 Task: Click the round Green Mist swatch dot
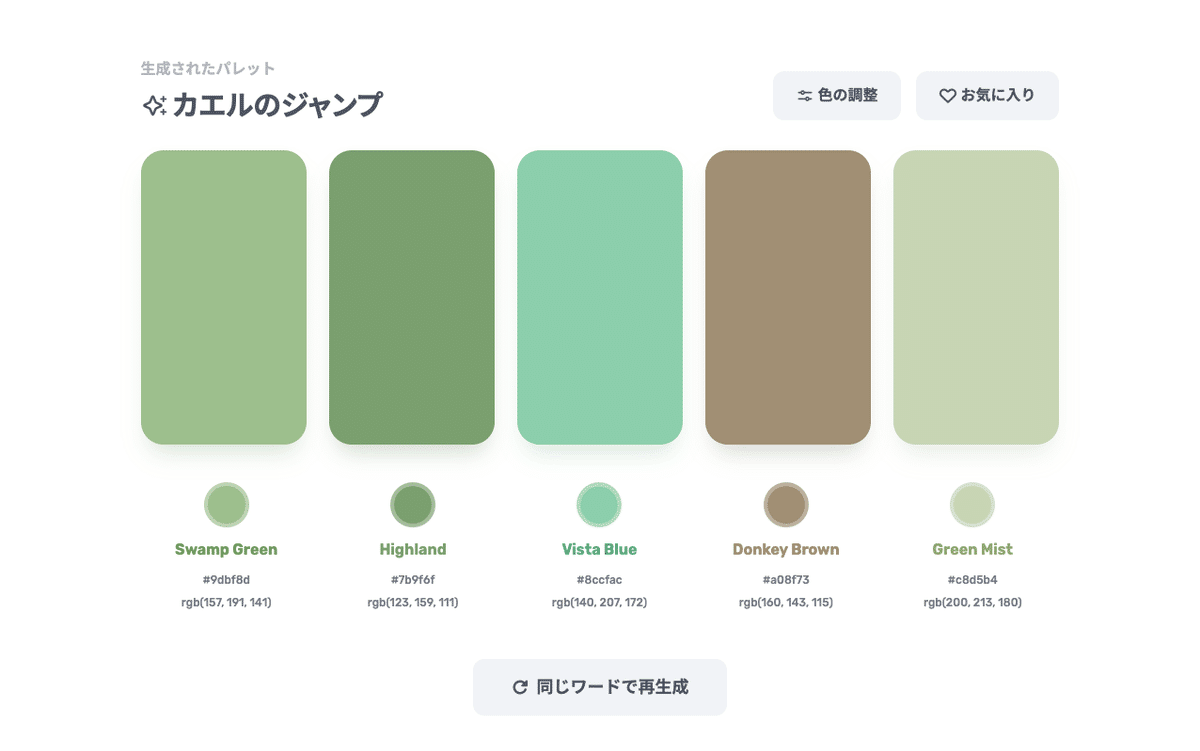pos(973,504)
